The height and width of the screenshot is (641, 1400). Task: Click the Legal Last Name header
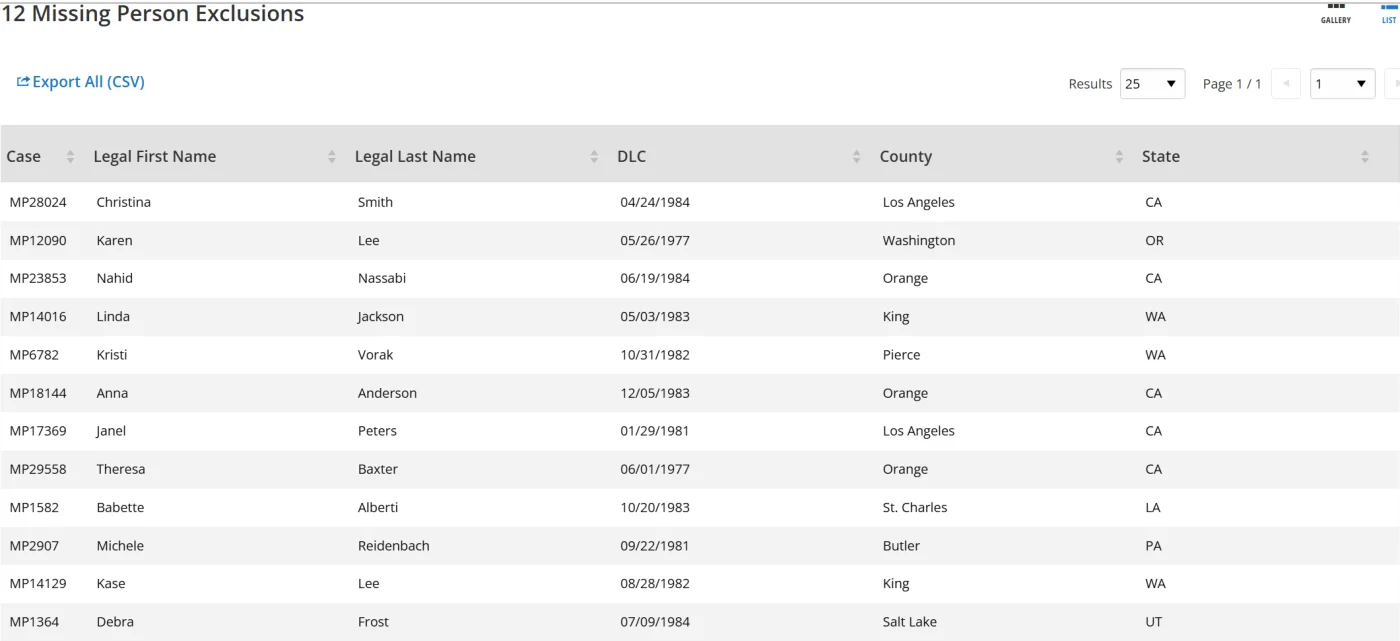coord(415,157)
